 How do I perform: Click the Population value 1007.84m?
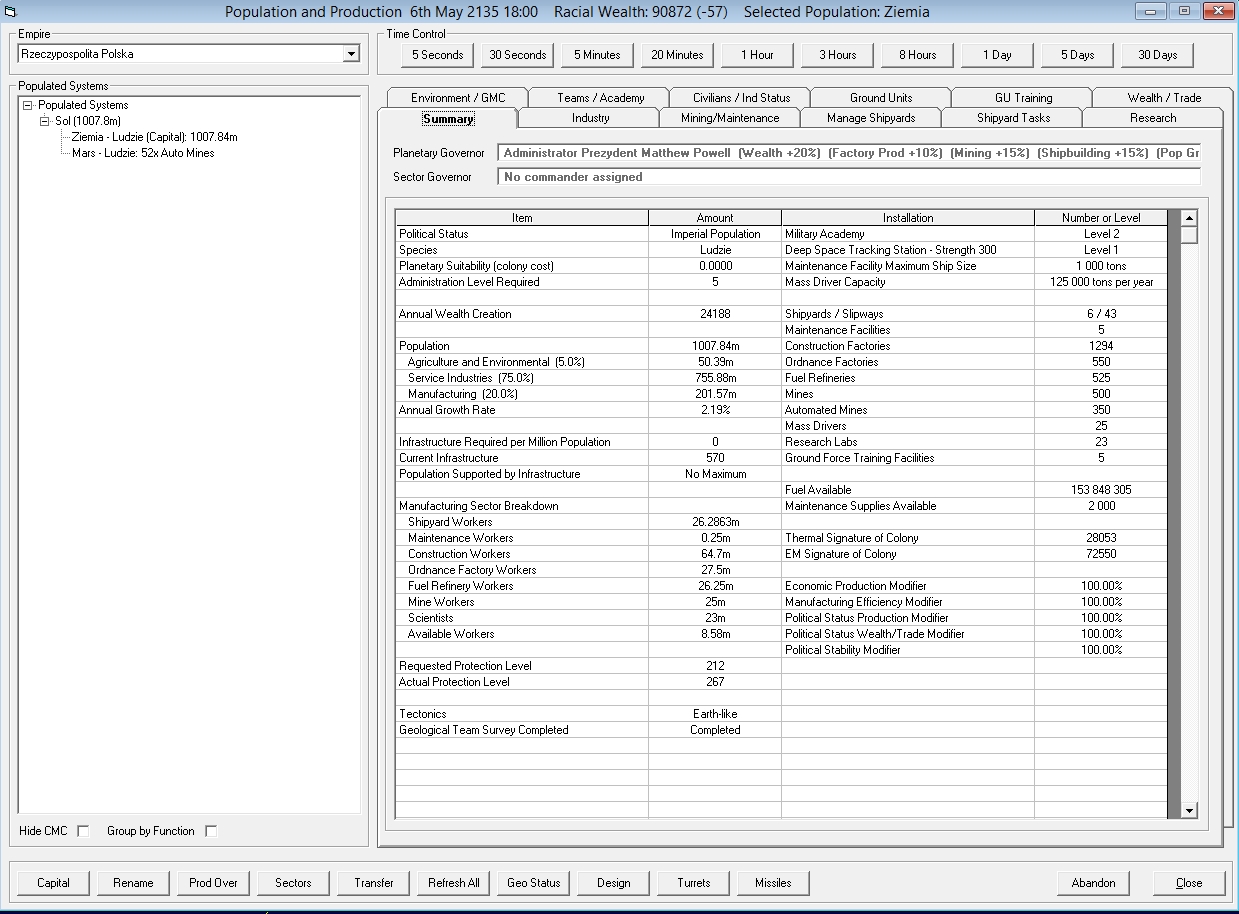pyautogui.click(x=715, y=346)
